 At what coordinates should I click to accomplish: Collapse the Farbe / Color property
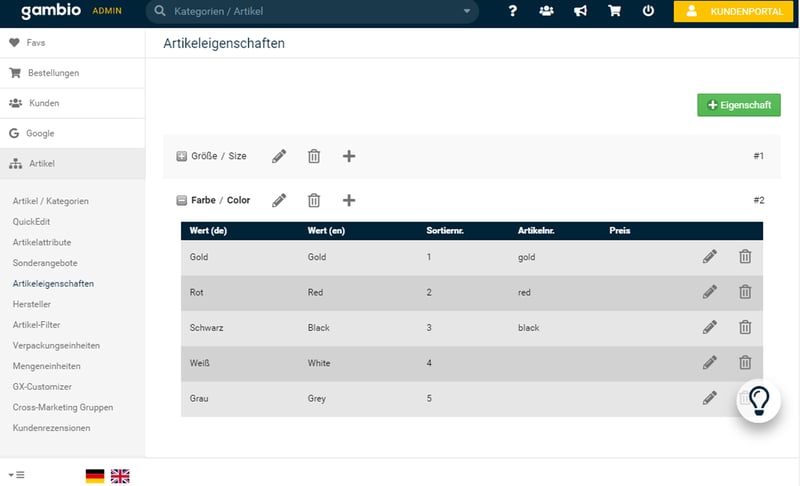[x=181, y=200]
